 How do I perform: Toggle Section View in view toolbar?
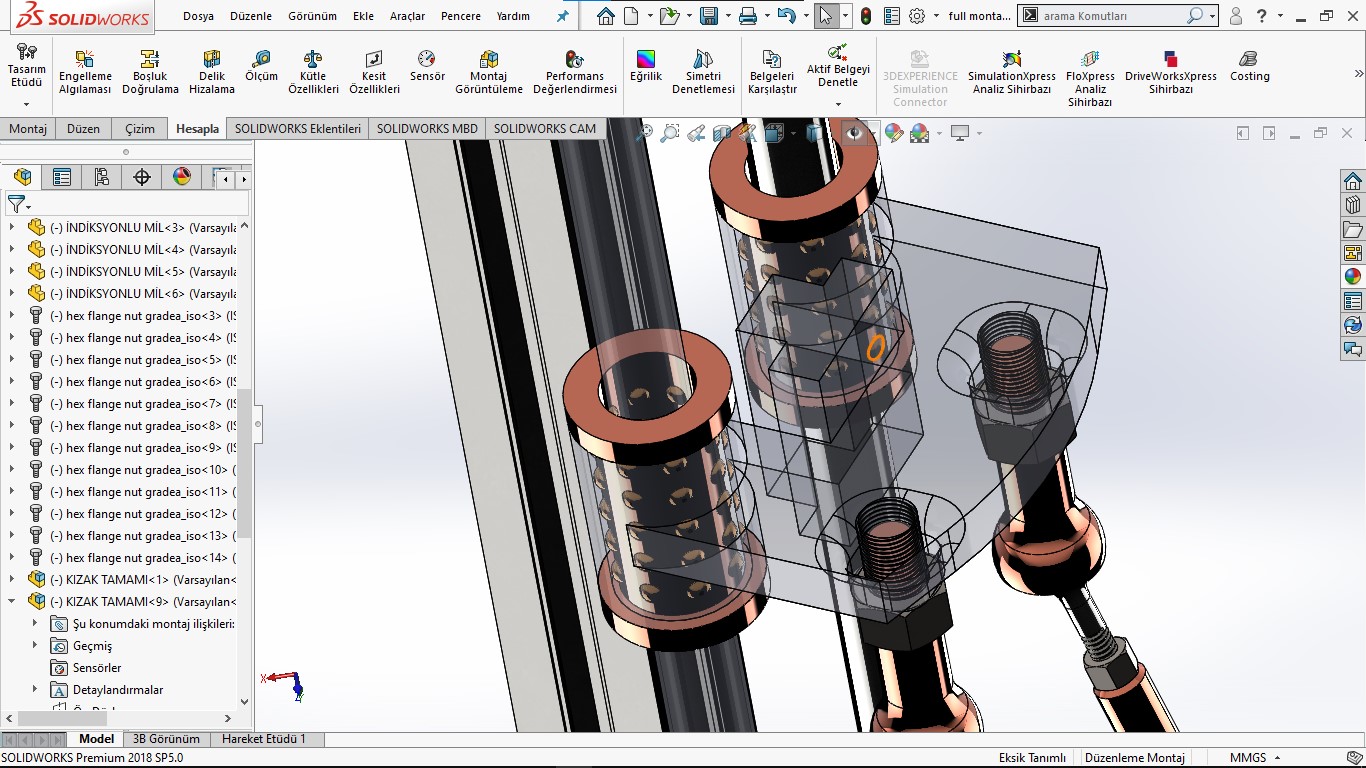[x=722, y=133]
